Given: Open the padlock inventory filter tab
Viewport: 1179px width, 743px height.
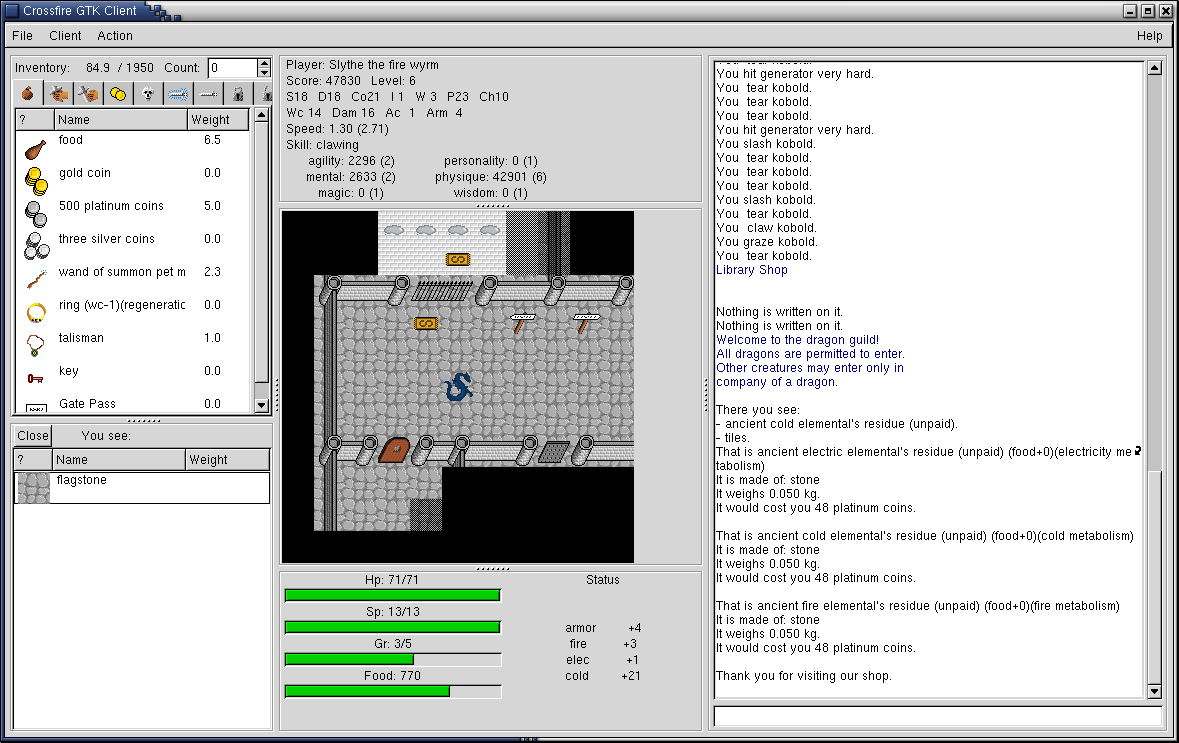Looking at the screenshot, I should coord(238,94).
